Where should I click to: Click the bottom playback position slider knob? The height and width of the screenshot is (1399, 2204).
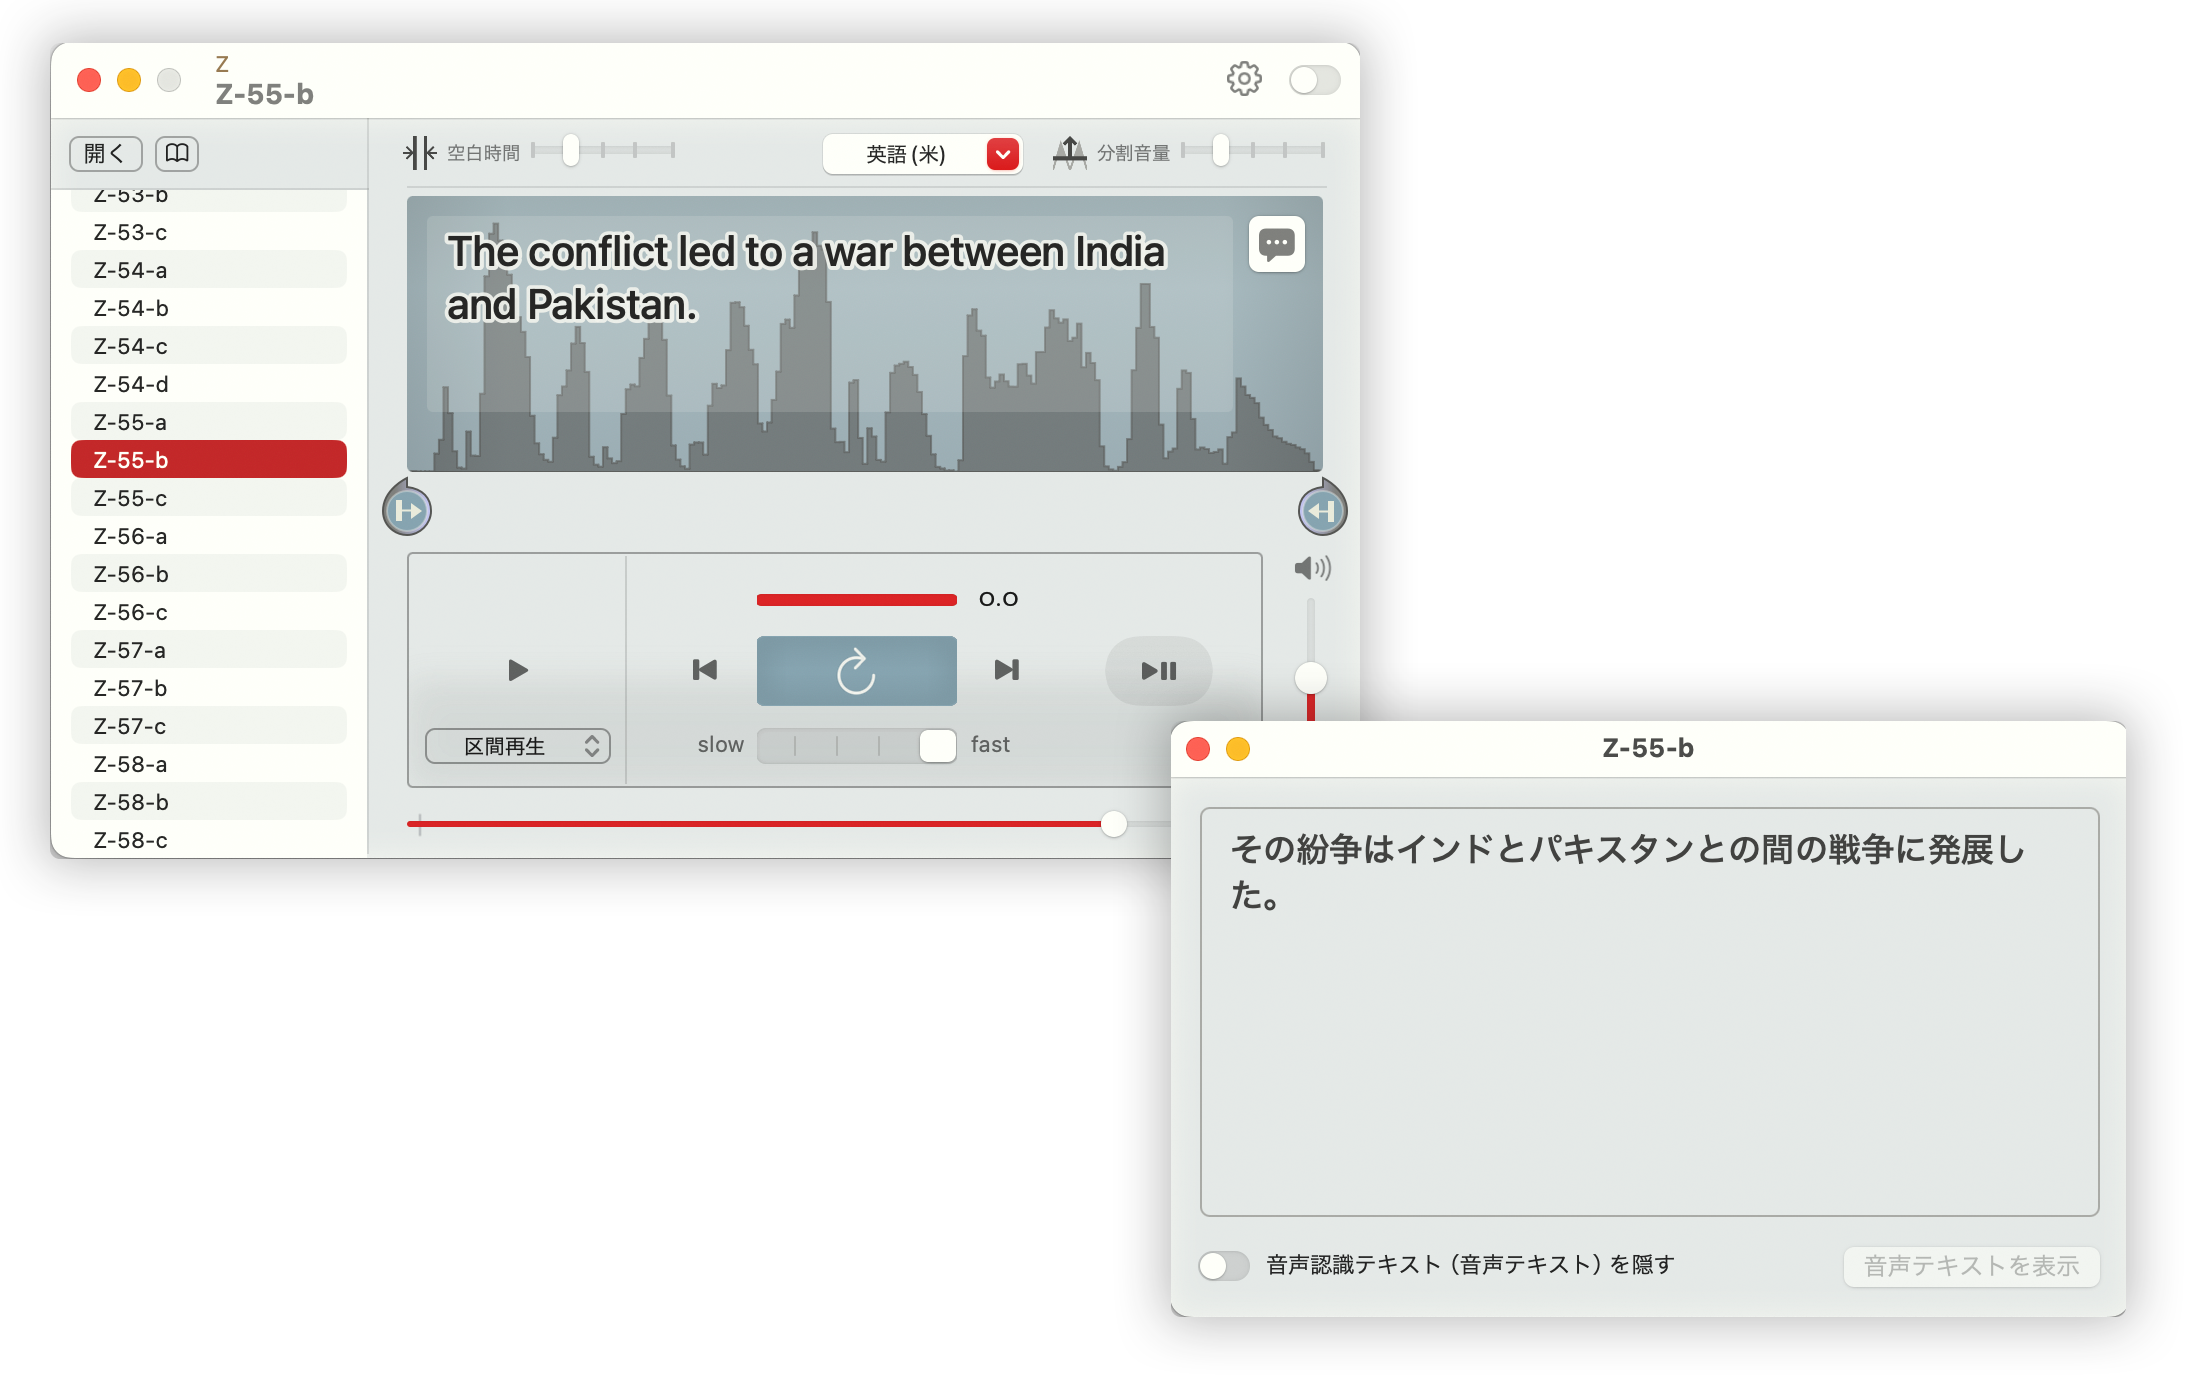point(1114,824)
